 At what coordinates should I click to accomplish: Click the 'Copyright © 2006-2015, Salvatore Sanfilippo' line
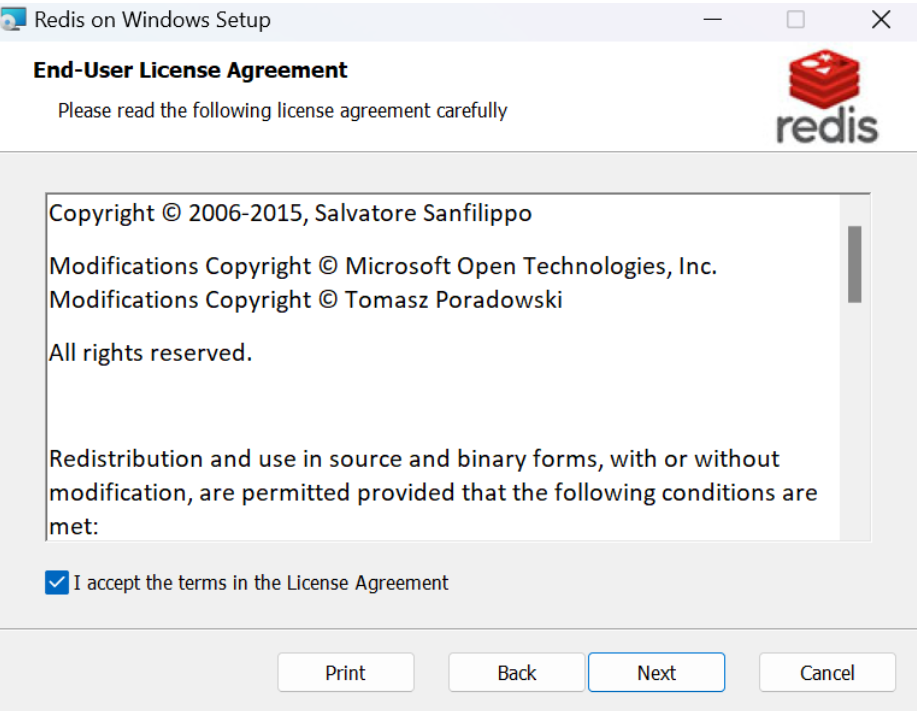[290, 213]
